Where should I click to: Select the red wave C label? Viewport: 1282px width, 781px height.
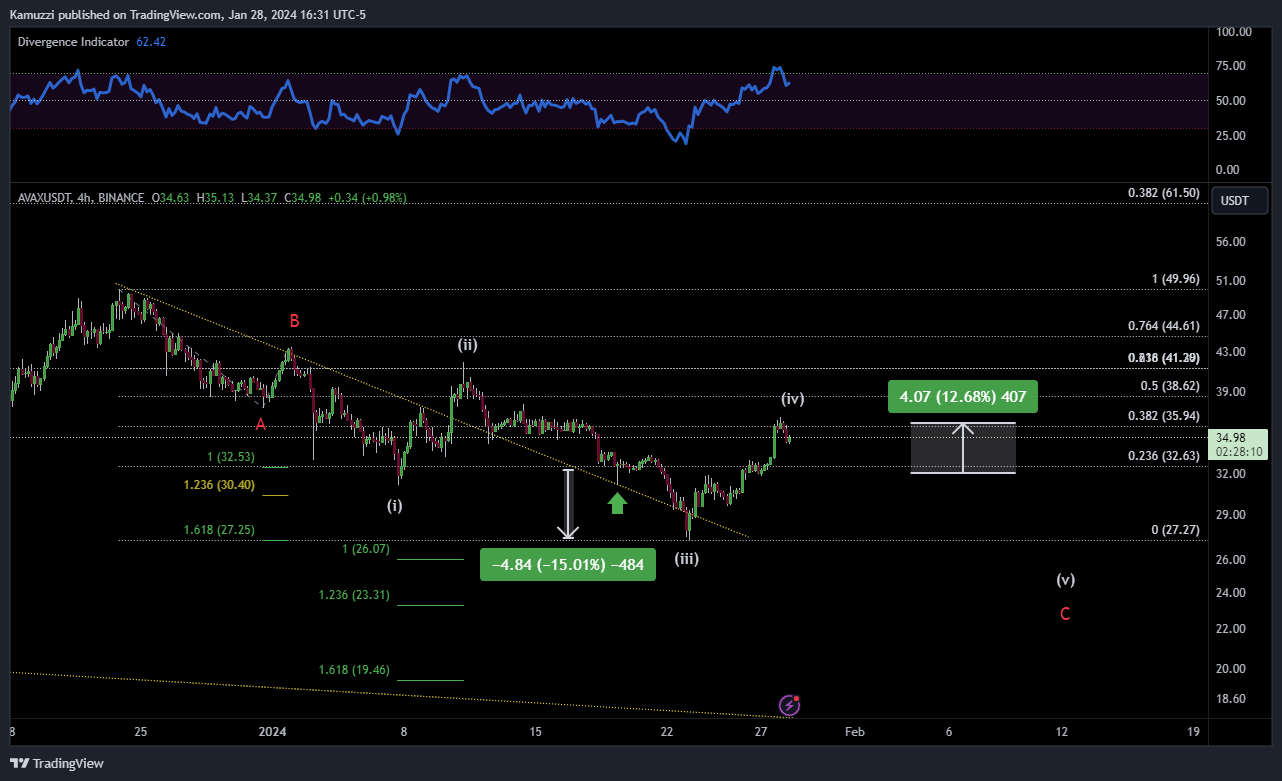[x=1065, y=614]
